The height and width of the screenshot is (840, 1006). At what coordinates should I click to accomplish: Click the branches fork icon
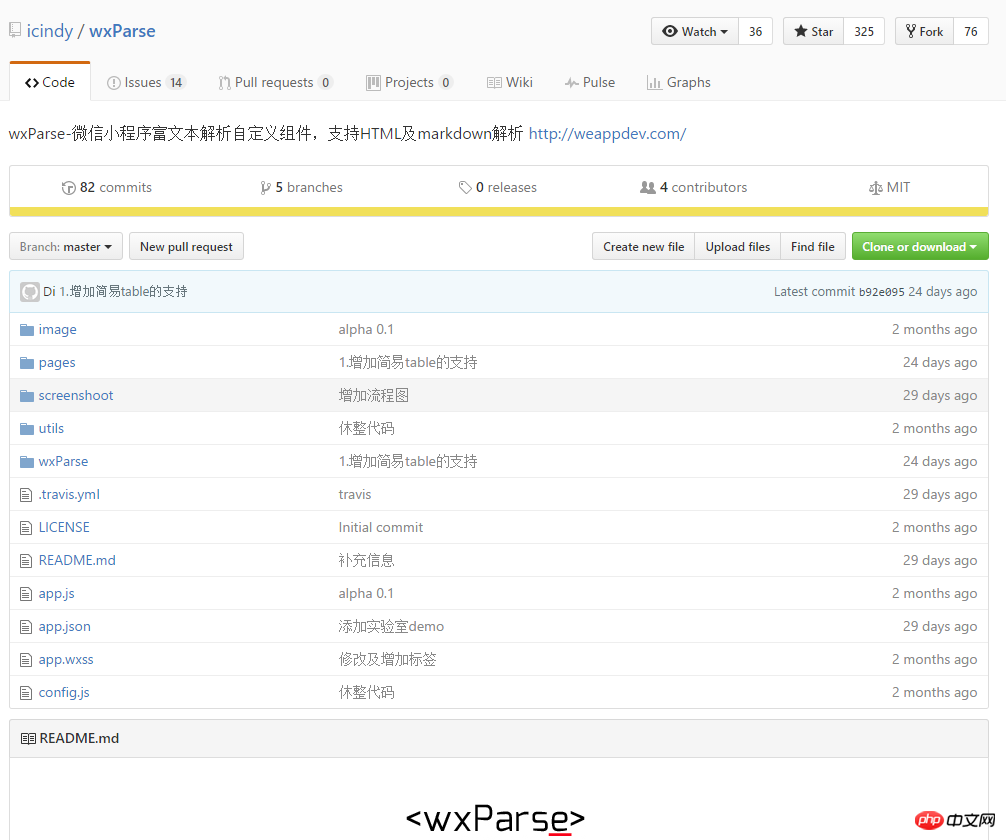click(265, 188)
